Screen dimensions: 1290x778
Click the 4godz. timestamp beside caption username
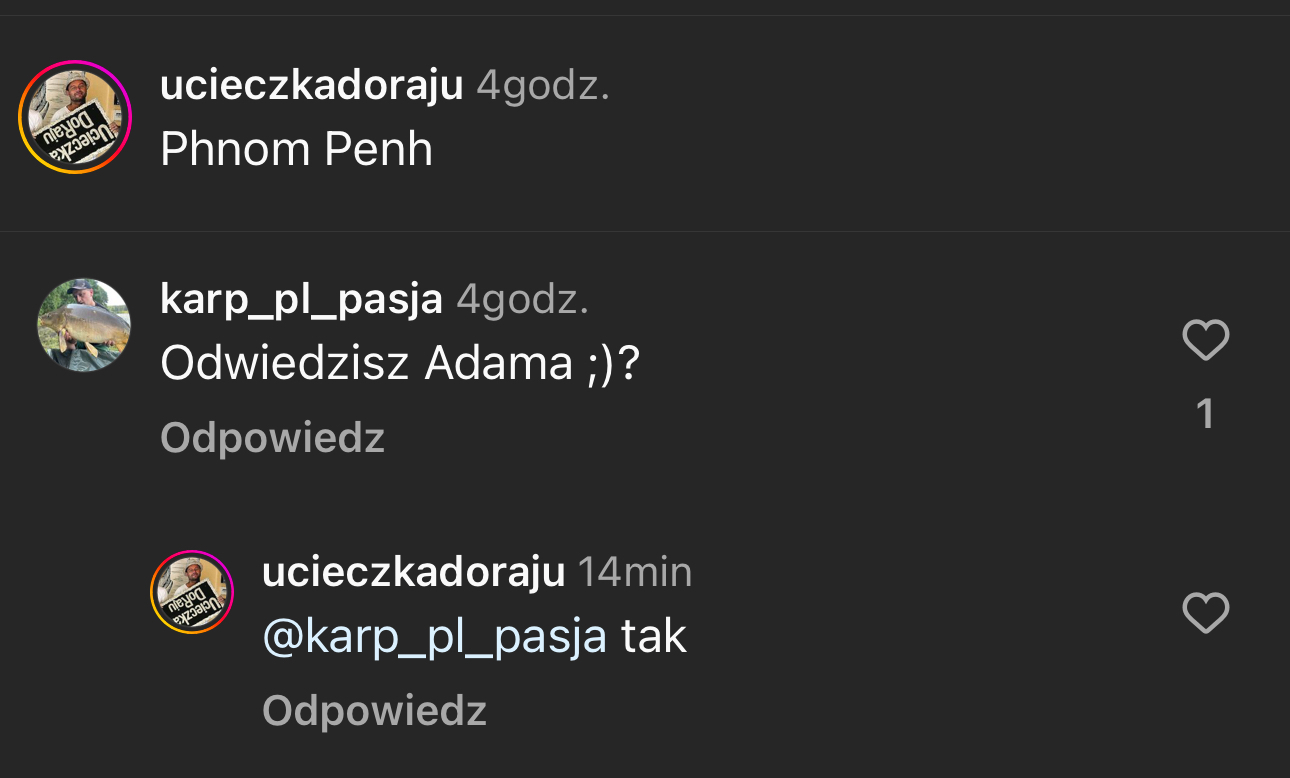(543, 86)
